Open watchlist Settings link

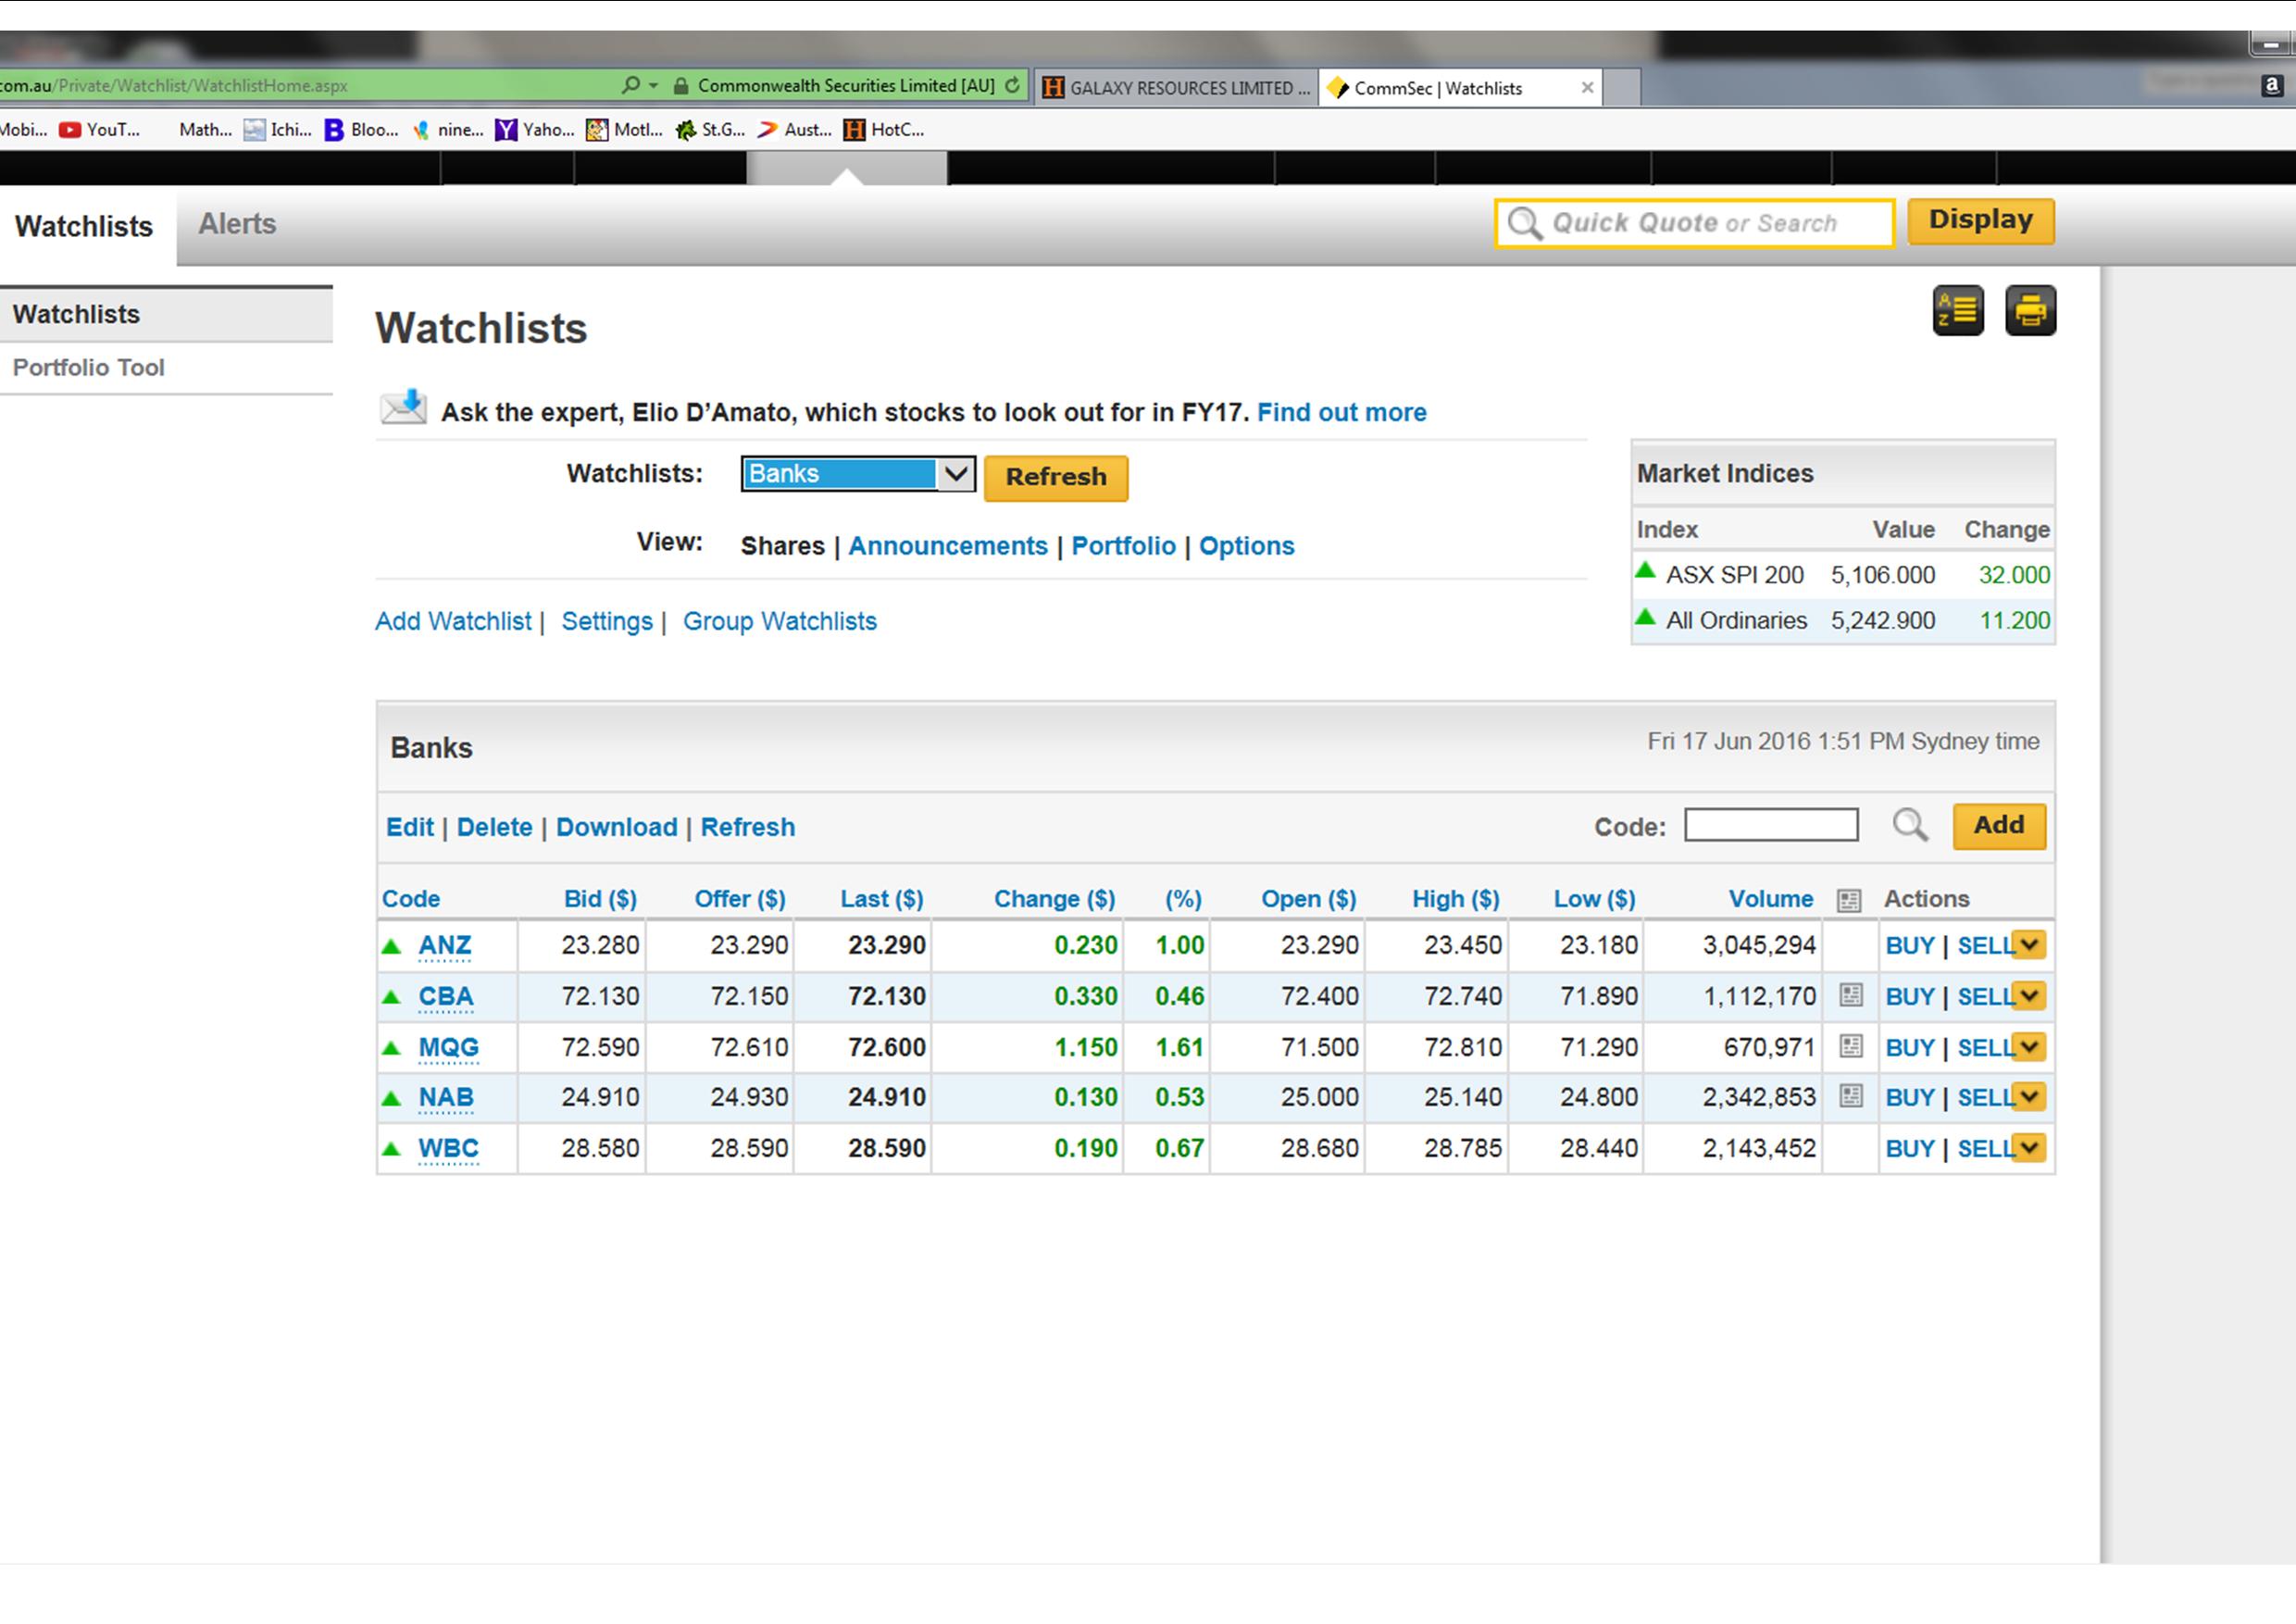click(606, 621)
